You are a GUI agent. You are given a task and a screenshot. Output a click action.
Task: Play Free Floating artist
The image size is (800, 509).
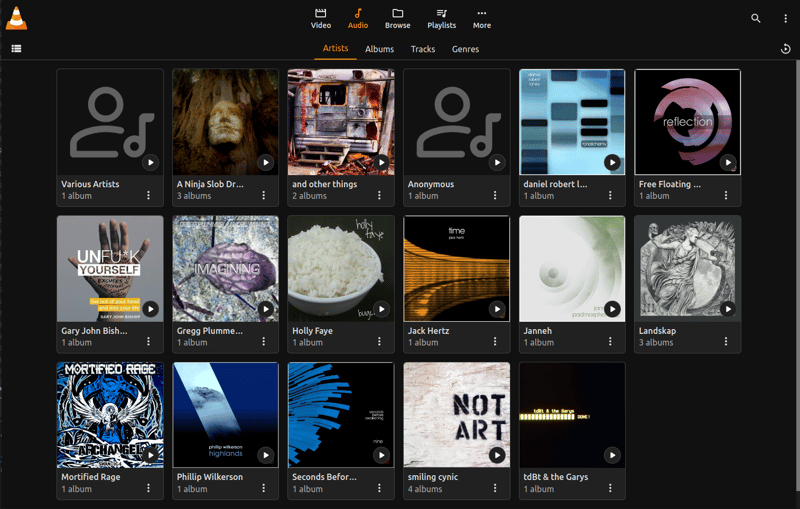[728, 163]
